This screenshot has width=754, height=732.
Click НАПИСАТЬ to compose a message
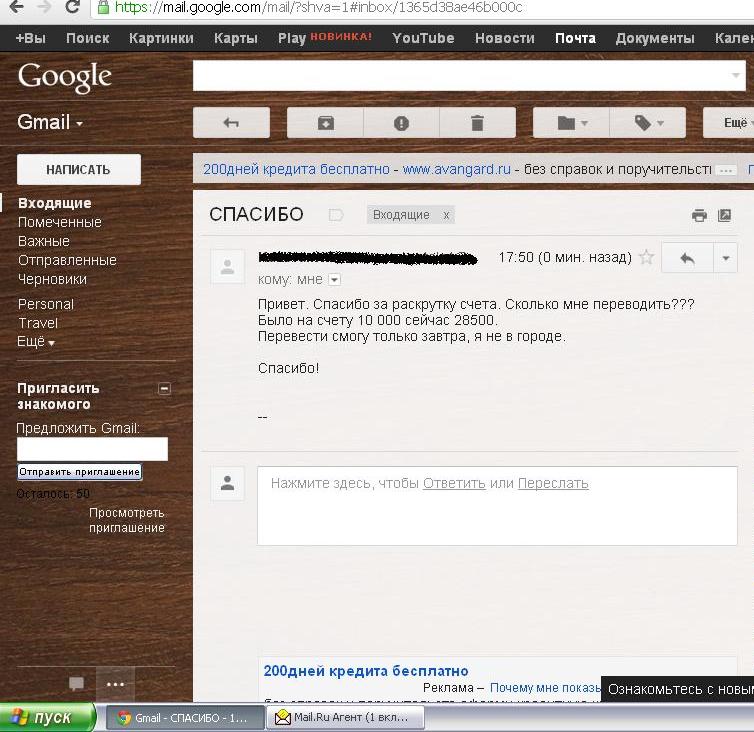(79, 169)
